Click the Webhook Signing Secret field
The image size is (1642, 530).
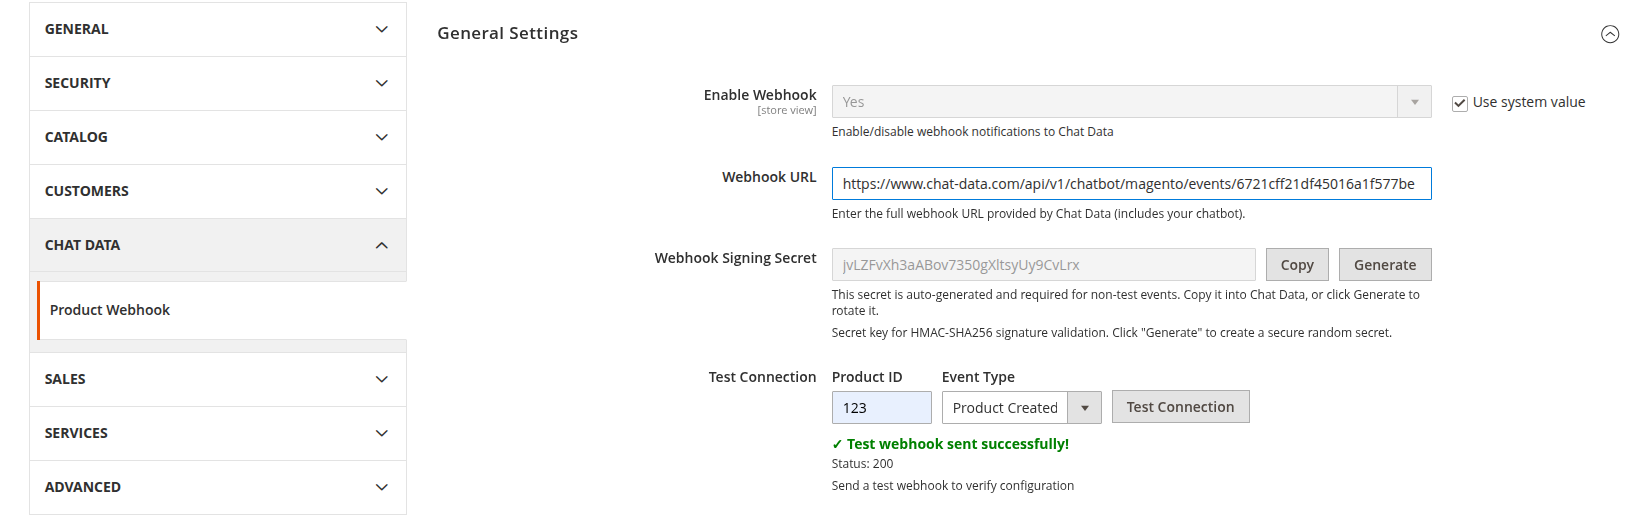(x=1043, y=265)
